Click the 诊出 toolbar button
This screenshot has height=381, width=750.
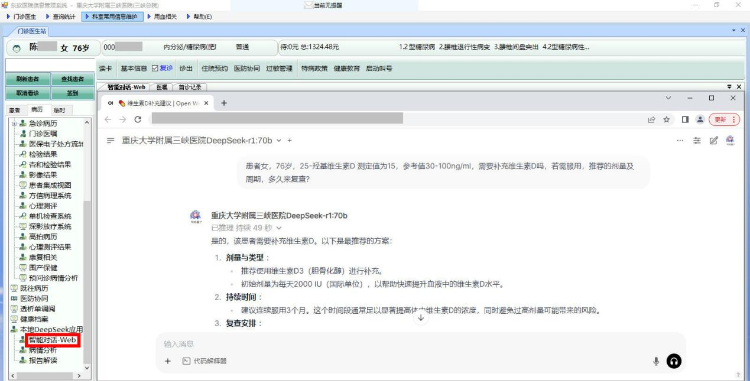(x=186, y=68)
